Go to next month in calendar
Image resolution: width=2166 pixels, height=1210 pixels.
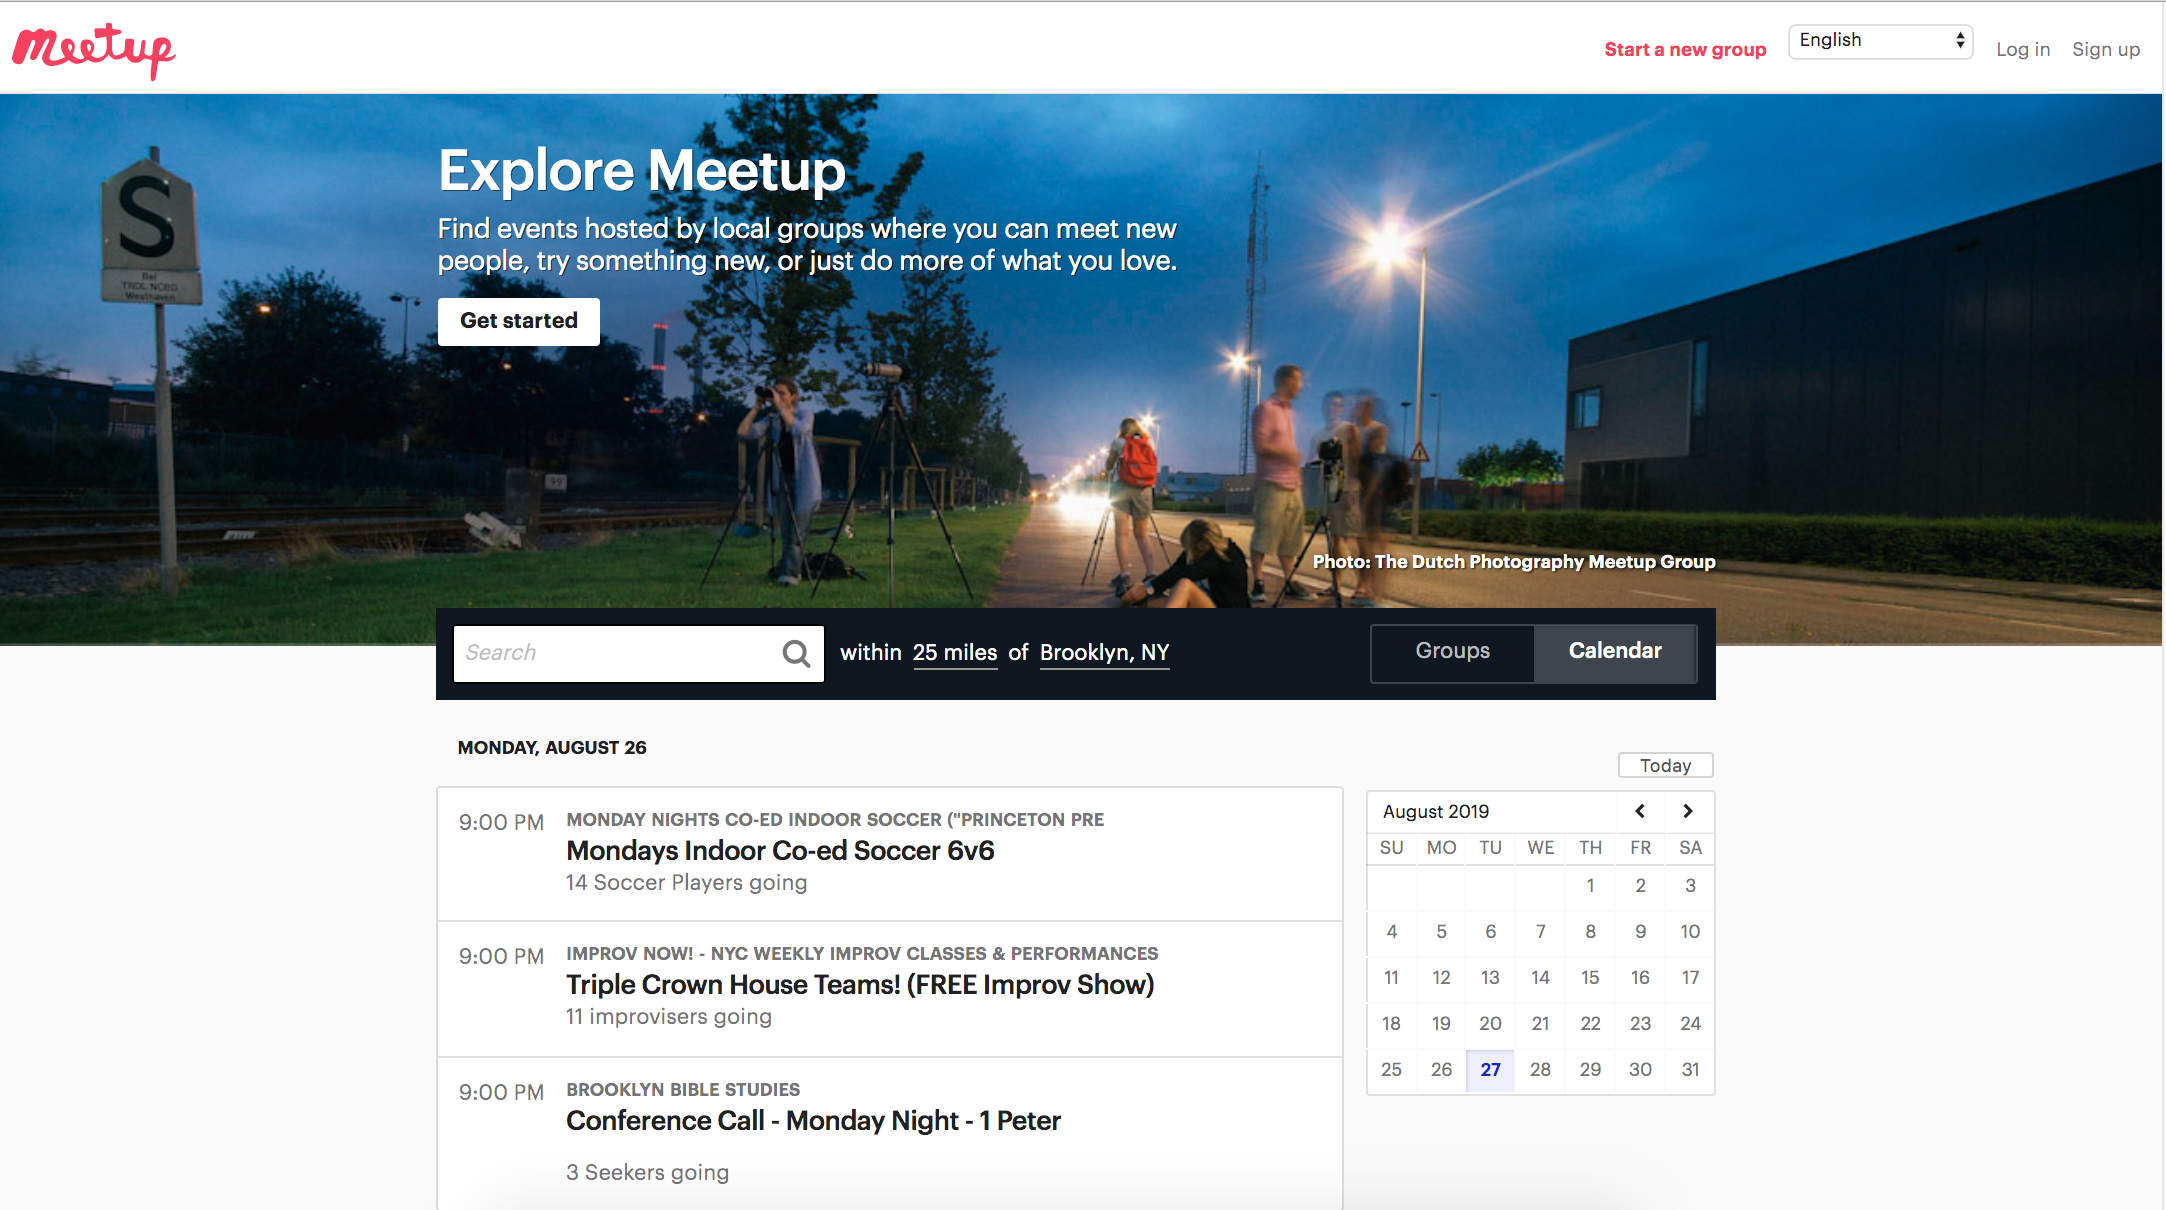(x=1688, y=811)
